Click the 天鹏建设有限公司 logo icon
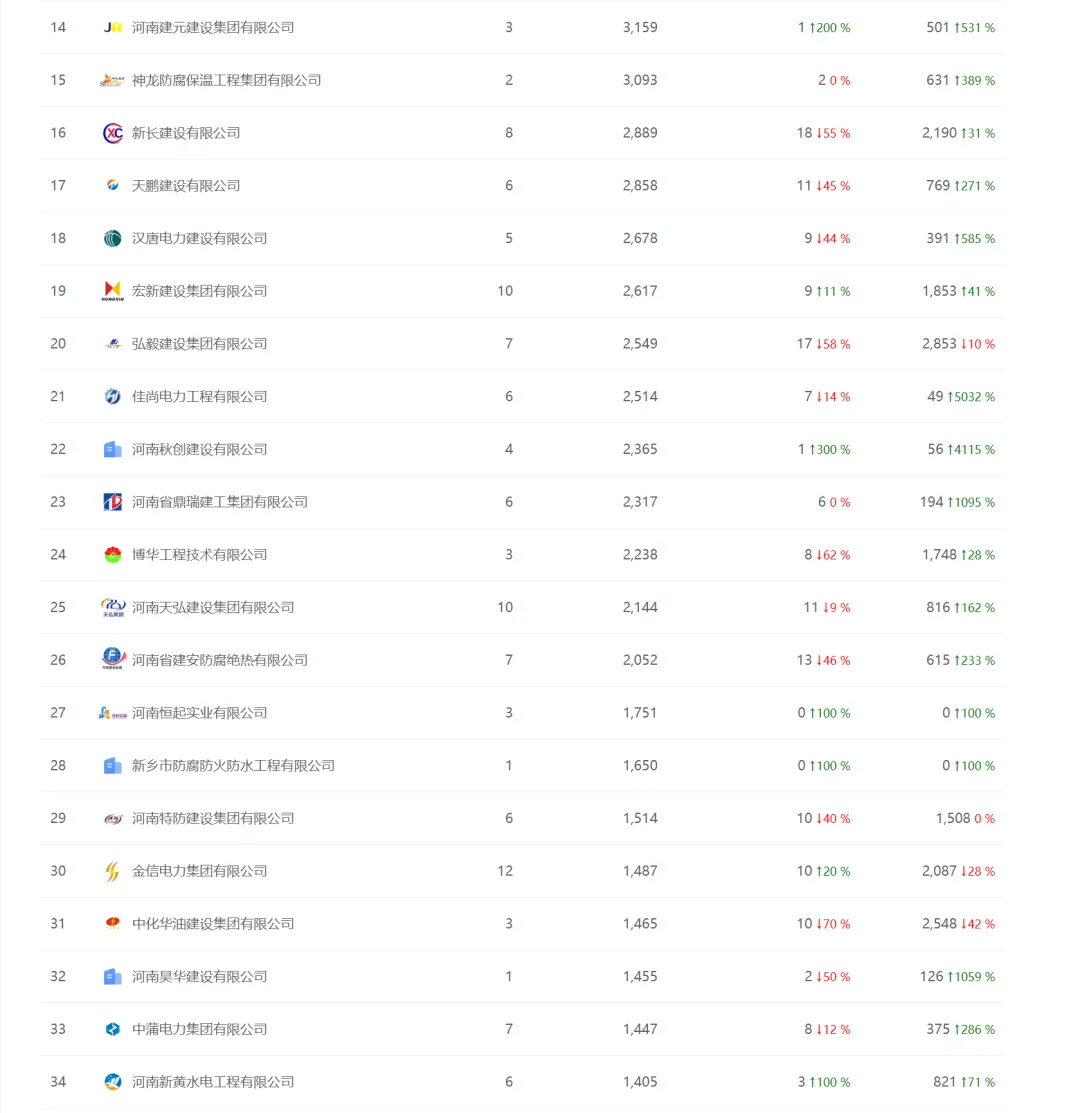 [112, 185]
